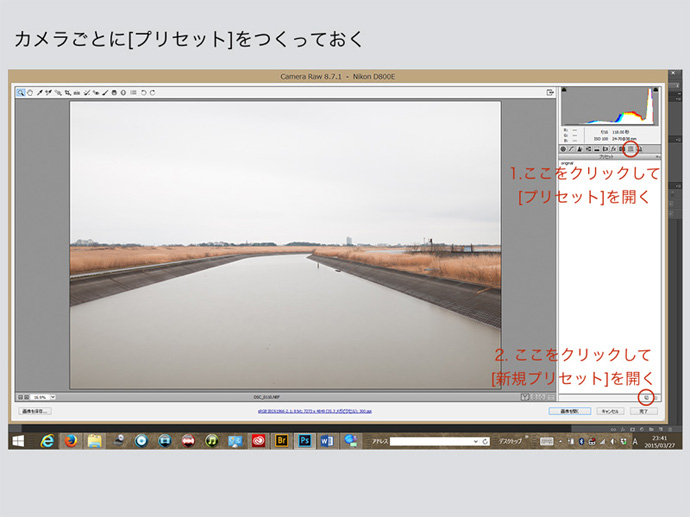Select the Graduated Filter tool
Screen dimensions: 690x517
[x=114, y=93]
